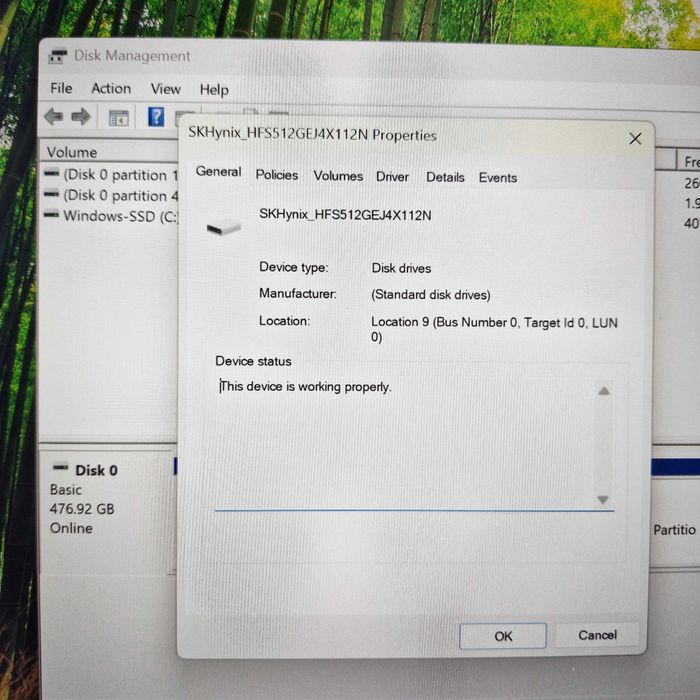Select the General tab
700x700 pixels.
tap(218, 171)
